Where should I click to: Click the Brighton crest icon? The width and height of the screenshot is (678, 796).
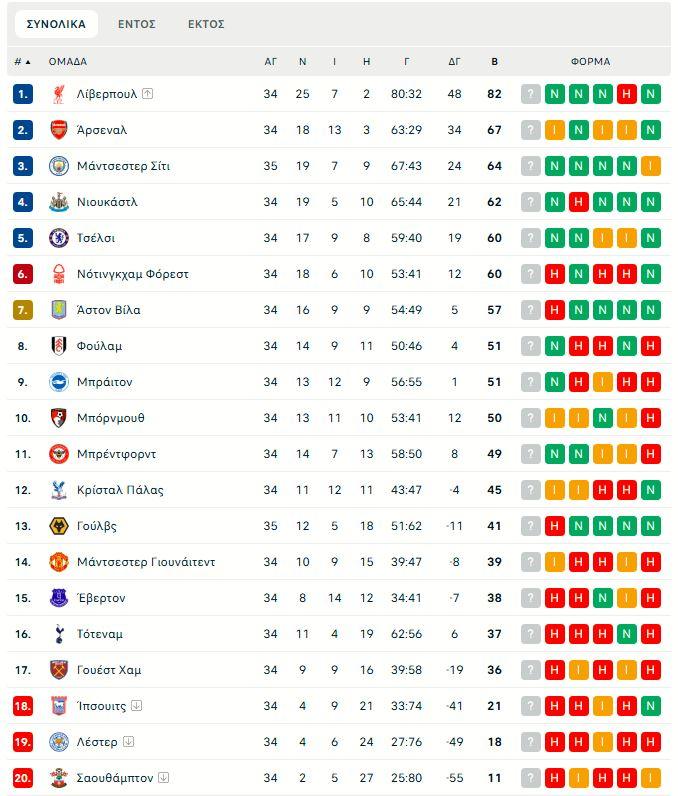(x=58, y=382)
